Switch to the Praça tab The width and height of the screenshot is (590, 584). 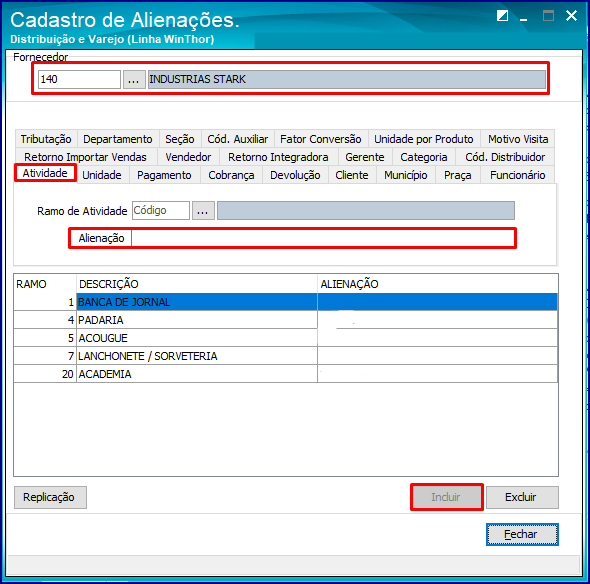tap(458, 175)
